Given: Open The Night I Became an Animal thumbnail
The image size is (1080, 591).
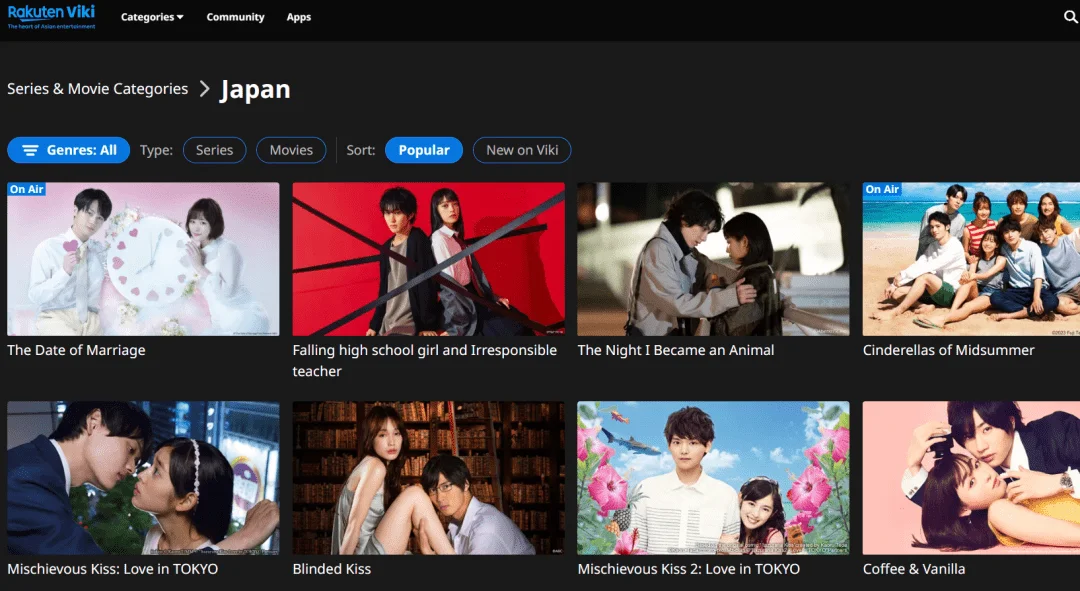Looking at the screenshot, I should click(713, 259).
